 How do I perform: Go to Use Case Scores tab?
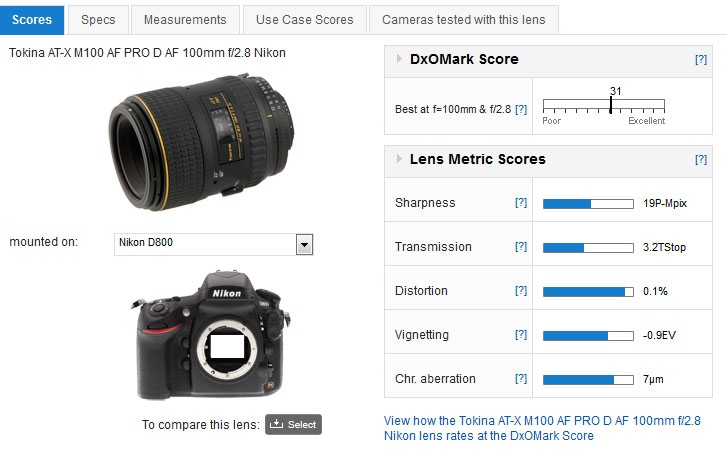click(305, 20)
